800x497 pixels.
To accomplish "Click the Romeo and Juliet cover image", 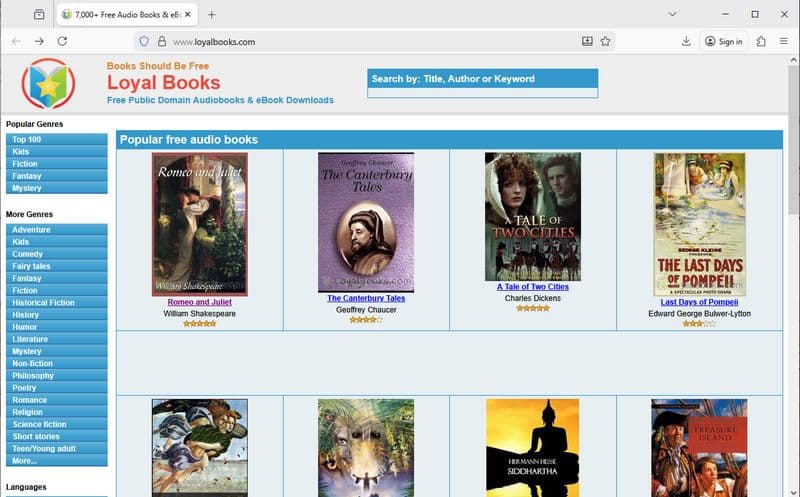I will pos(199,224).
